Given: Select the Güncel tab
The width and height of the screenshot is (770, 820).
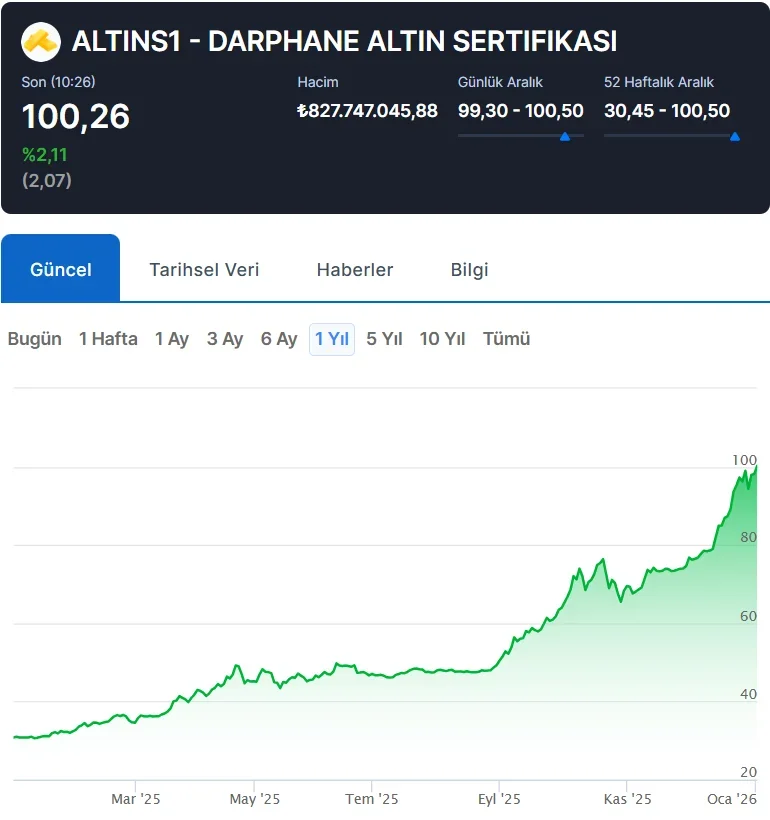Looking at the screenshot, I should (x=60, y=269).
